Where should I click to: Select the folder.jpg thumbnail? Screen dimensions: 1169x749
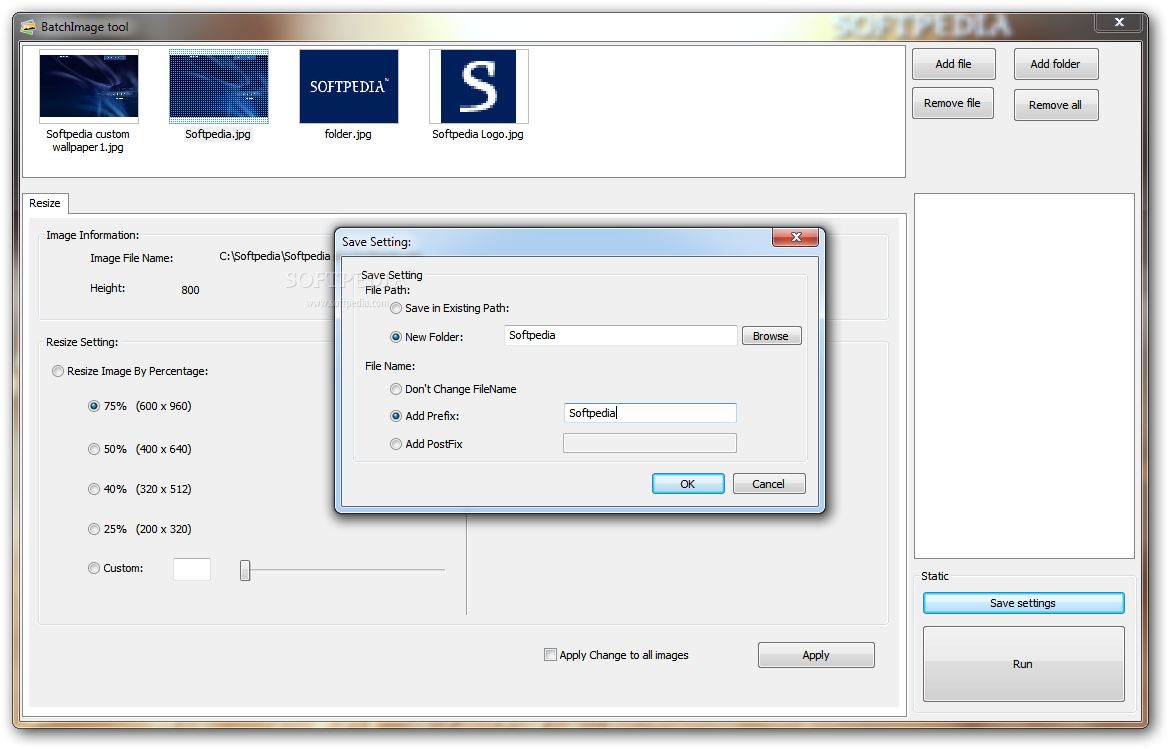pos(349,86)
